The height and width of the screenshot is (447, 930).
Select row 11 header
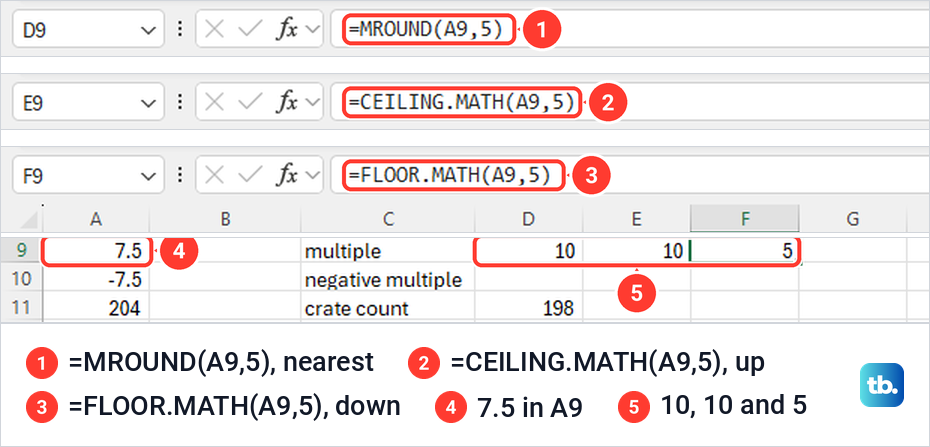click(22, 307)
